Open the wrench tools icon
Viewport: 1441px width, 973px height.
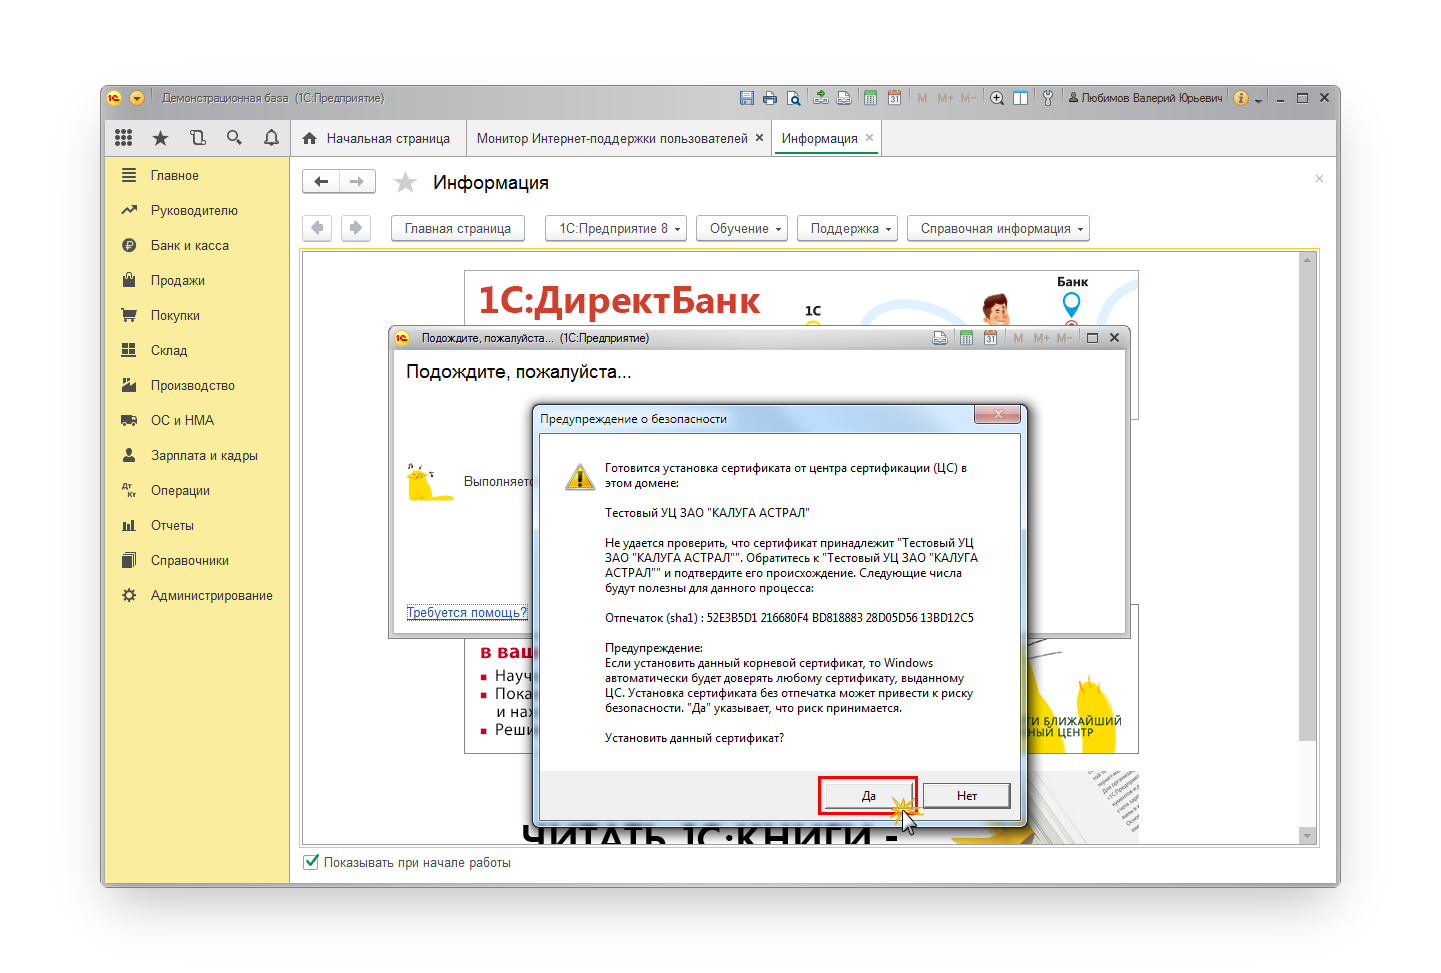coord(1048,98)
